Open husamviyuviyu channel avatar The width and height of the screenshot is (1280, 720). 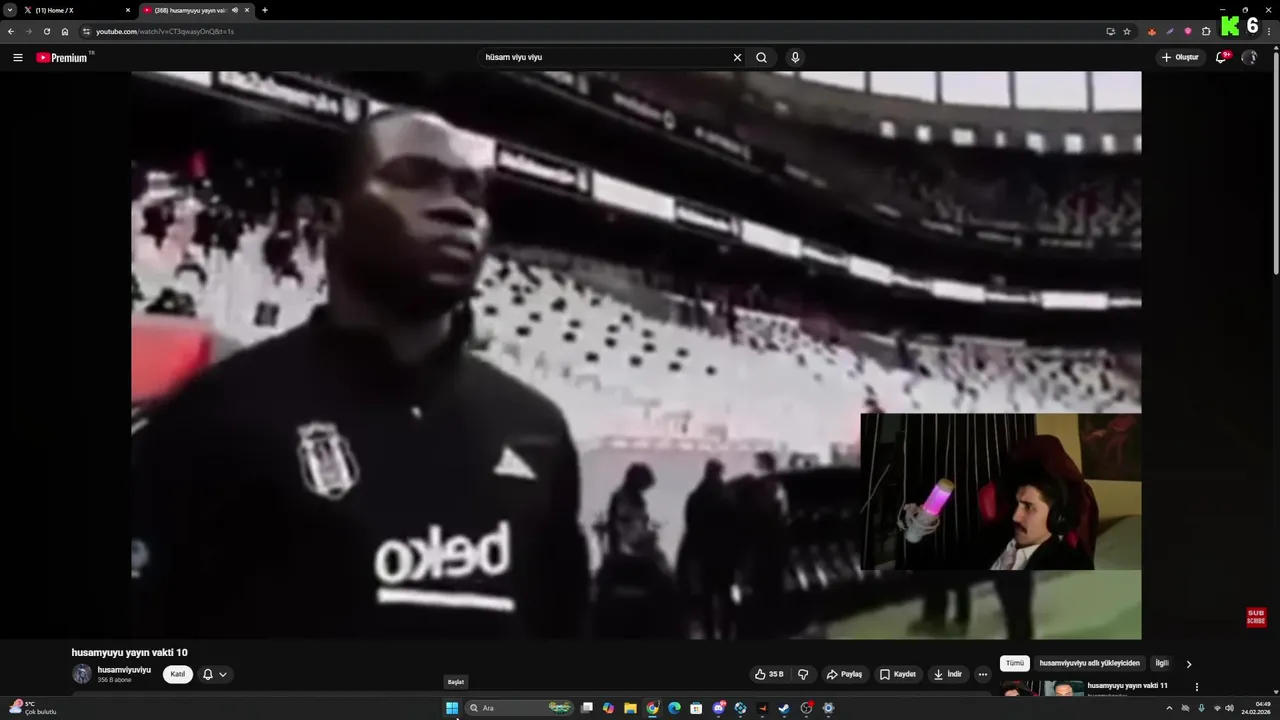pyautogui.click(x=82, y=674)
